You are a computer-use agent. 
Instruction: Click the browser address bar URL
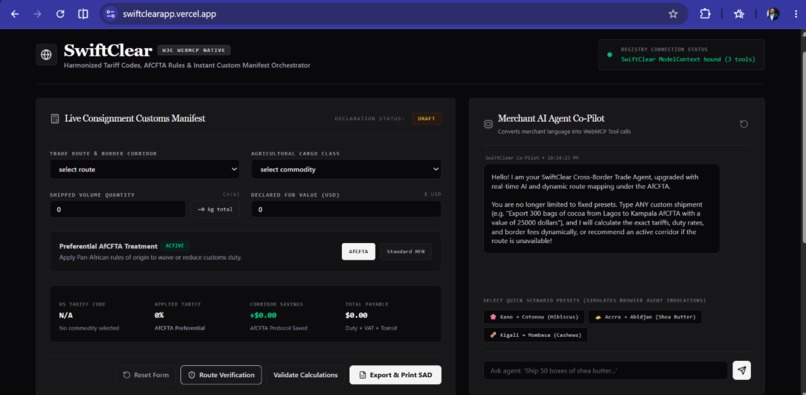click(x=169, y=14)
